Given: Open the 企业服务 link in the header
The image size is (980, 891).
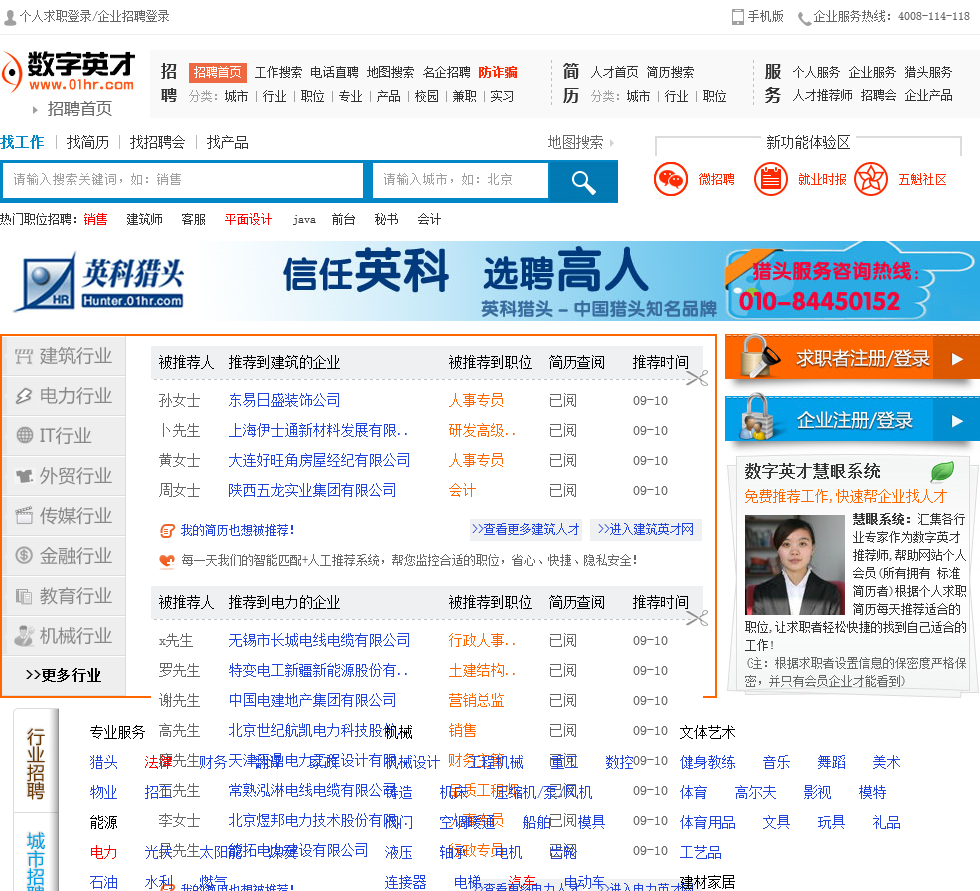Looking at the screenshot, I should coord(872,72).
